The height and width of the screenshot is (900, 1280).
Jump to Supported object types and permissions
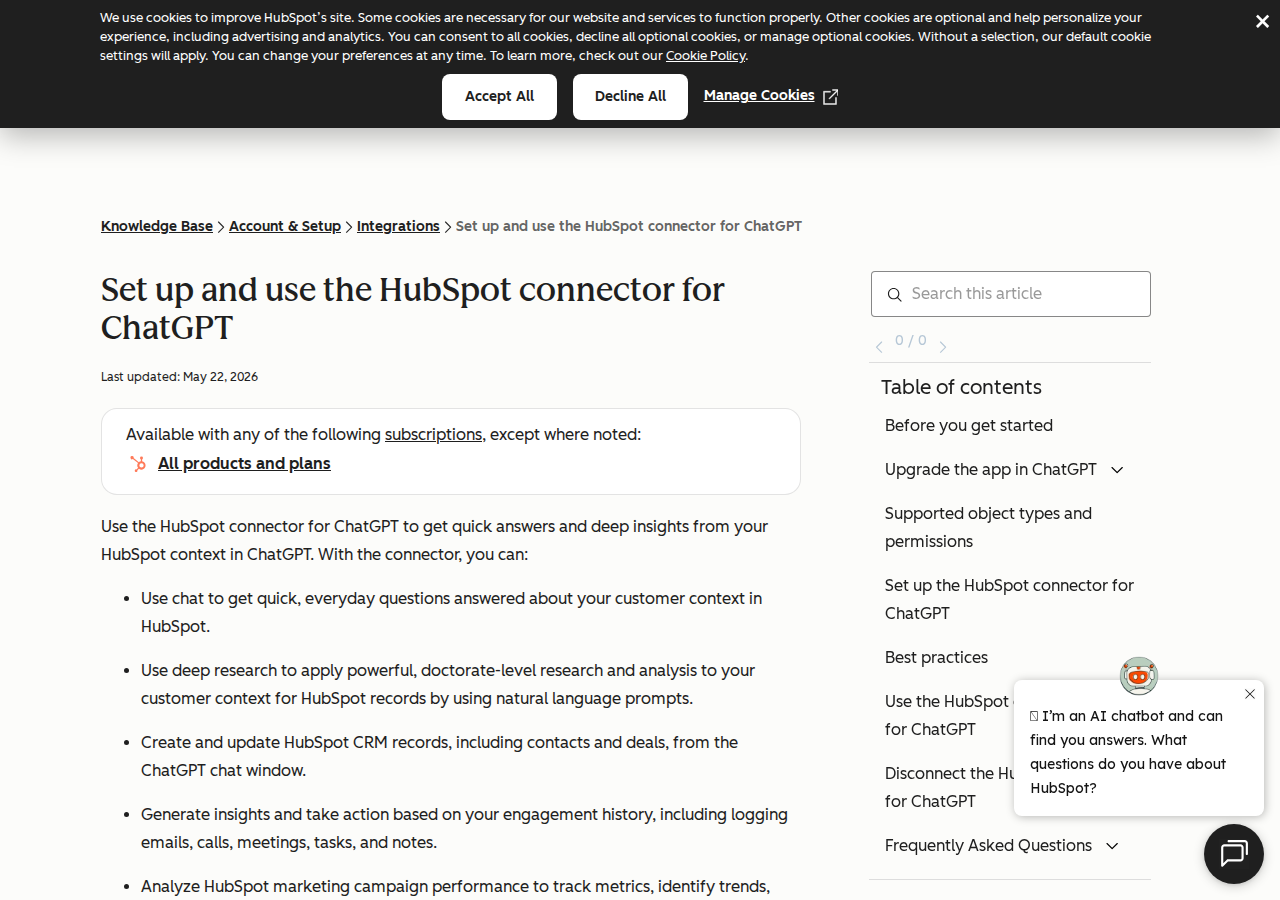tap(988, 527)
